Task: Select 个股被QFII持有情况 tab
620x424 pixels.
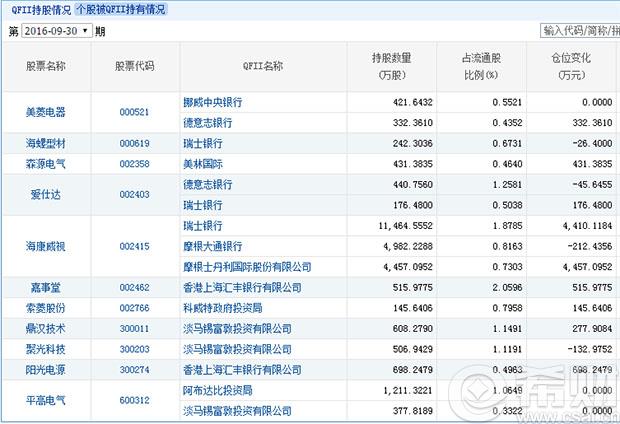Action: coord(121,9)
